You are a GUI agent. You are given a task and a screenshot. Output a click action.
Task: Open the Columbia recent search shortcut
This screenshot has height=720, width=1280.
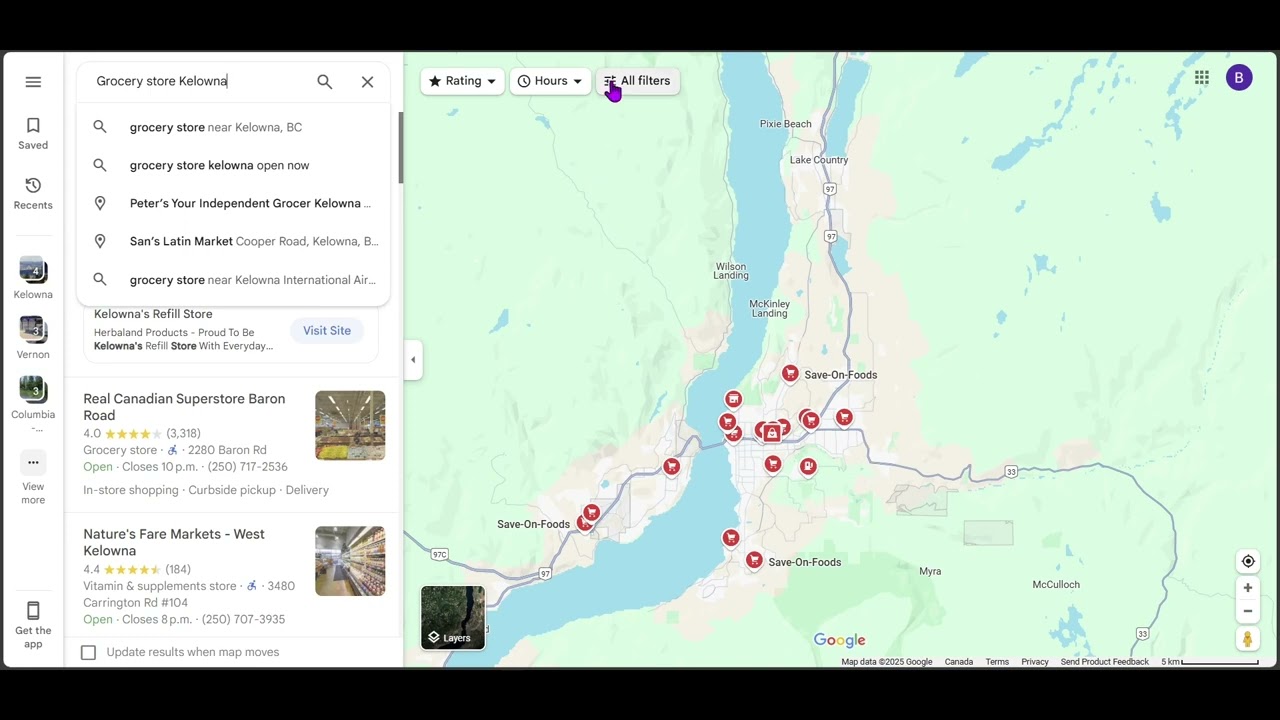[33, 405]
